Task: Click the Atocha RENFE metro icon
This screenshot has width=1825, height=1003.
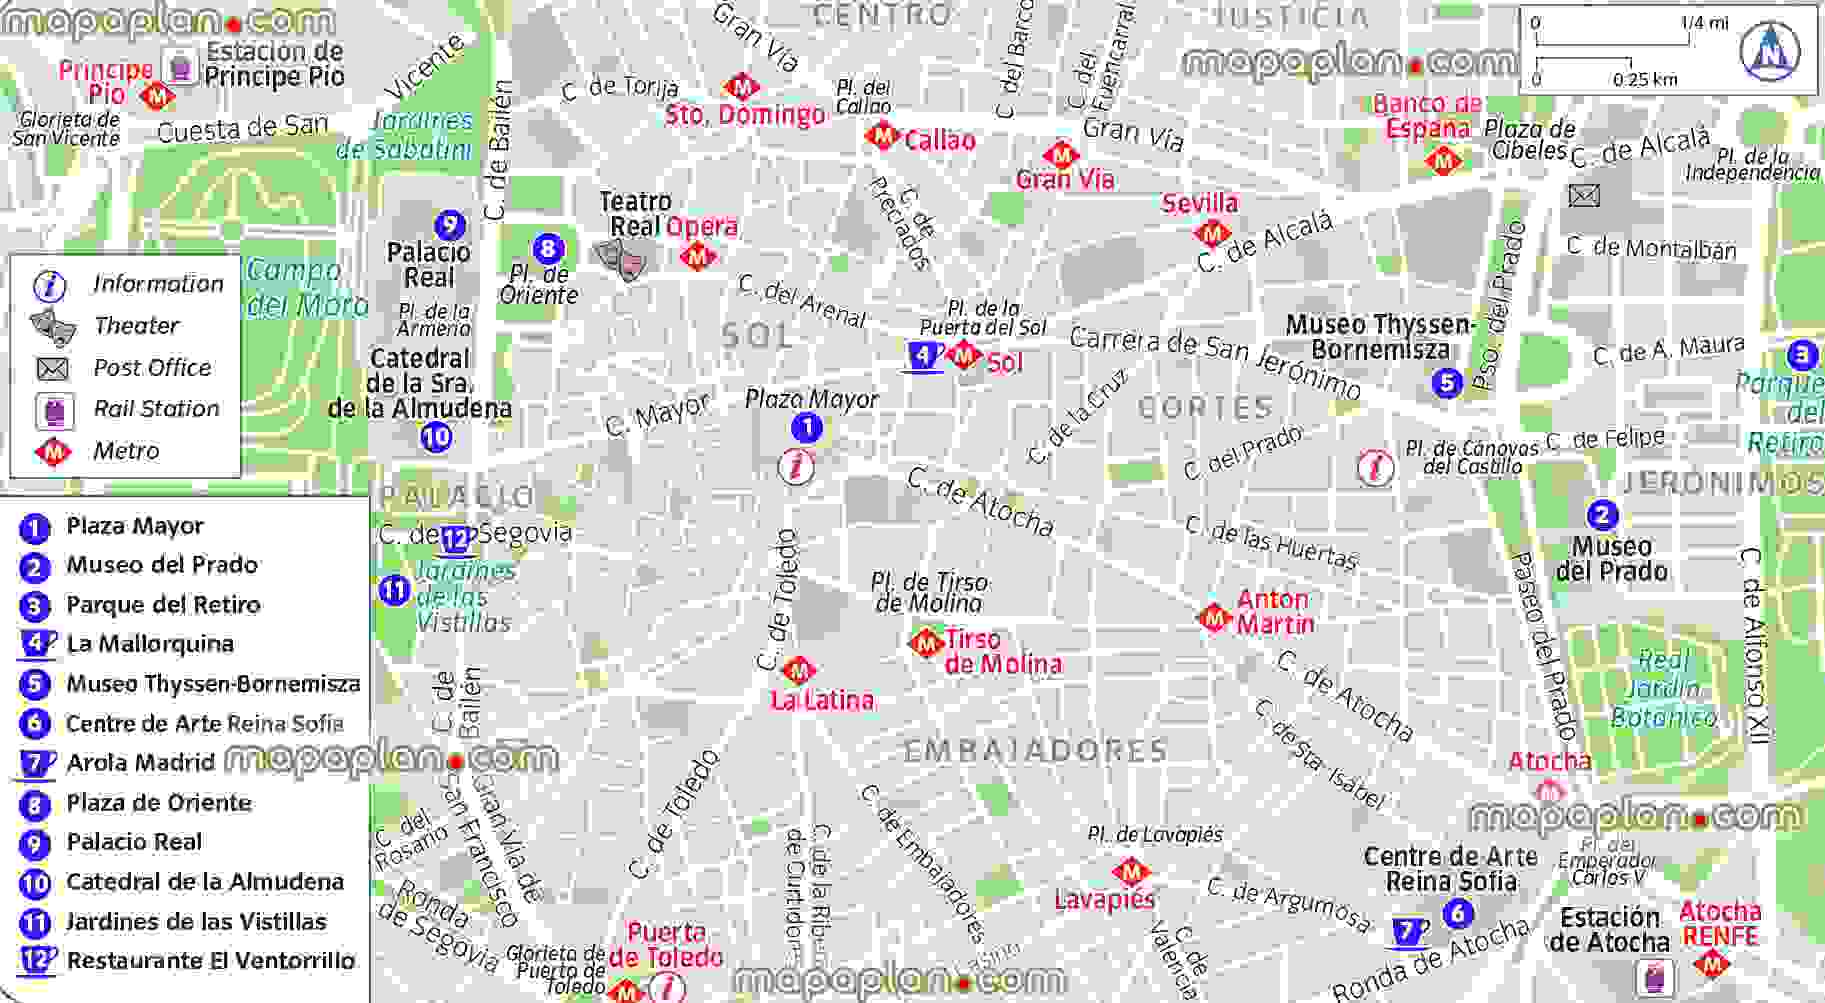Action: (x=1712, y=965)
